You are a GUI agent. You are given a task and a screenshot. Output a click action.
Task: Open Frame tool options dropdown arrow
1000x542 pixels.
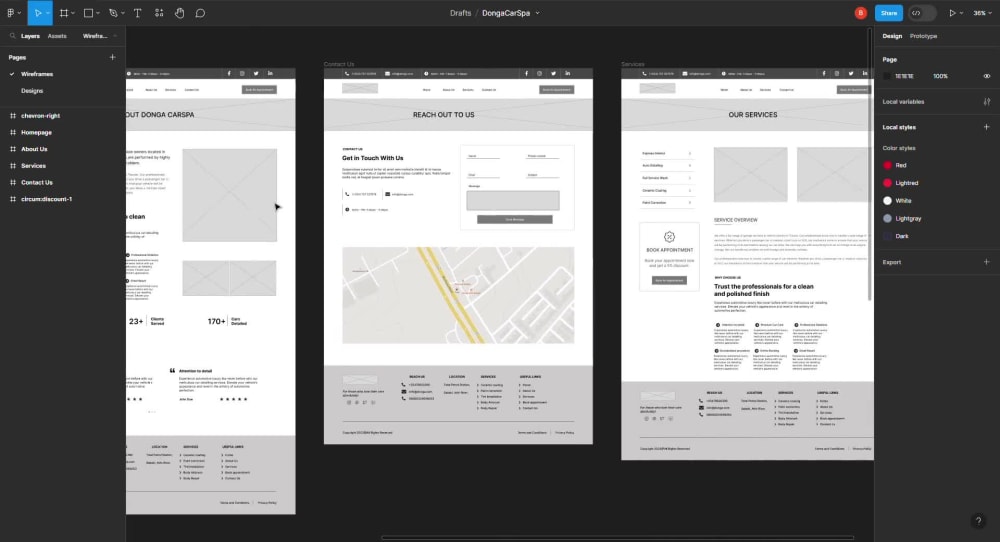pos(73,13)
